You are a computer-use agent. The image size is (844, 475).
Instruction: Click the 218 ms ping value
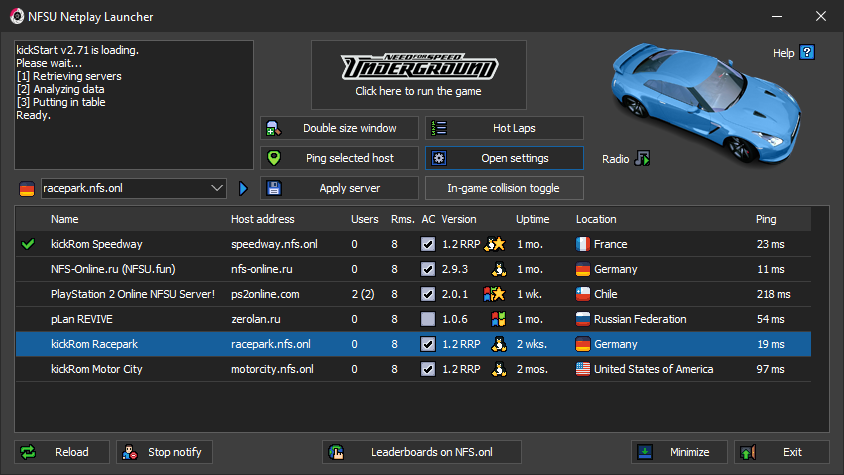[x=773, y=294]
